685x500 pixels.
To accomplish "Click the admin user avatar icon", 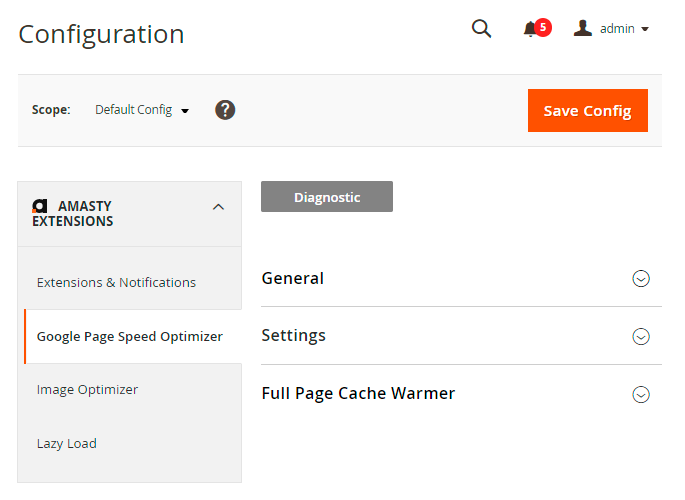I will tap(583, 28).
